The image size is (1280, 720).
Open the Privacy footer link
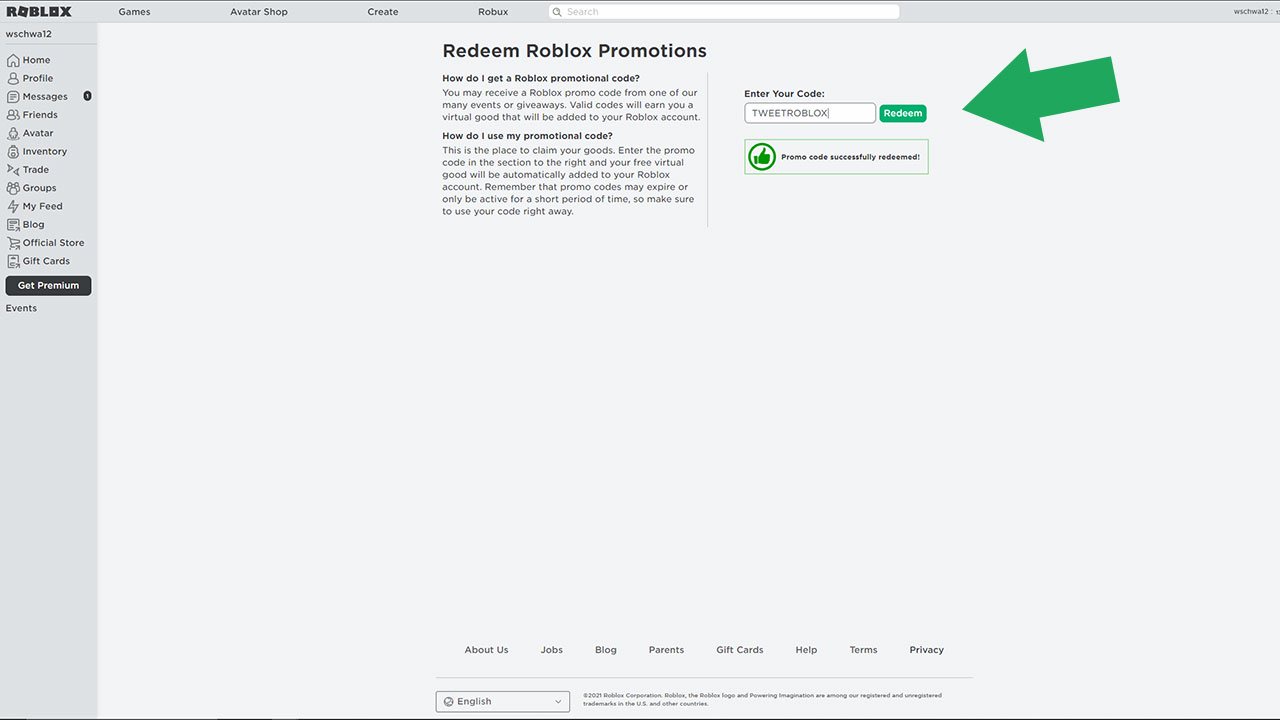click(926, 650)
